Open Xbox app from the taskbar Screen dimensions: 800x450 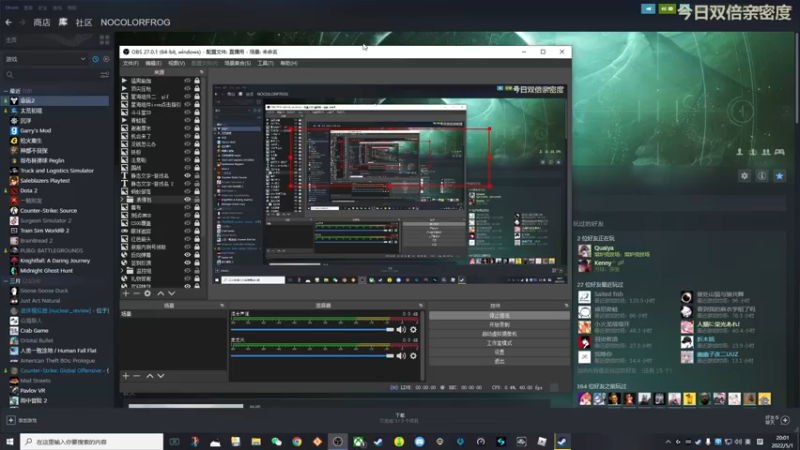point(358,442)
